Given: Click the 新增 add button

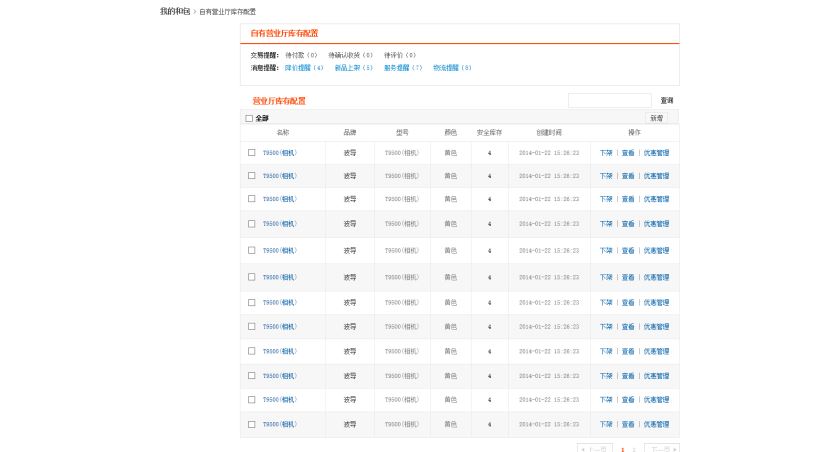Looking at the screenshot, I should pyautogui.click(x=656, y=118).
